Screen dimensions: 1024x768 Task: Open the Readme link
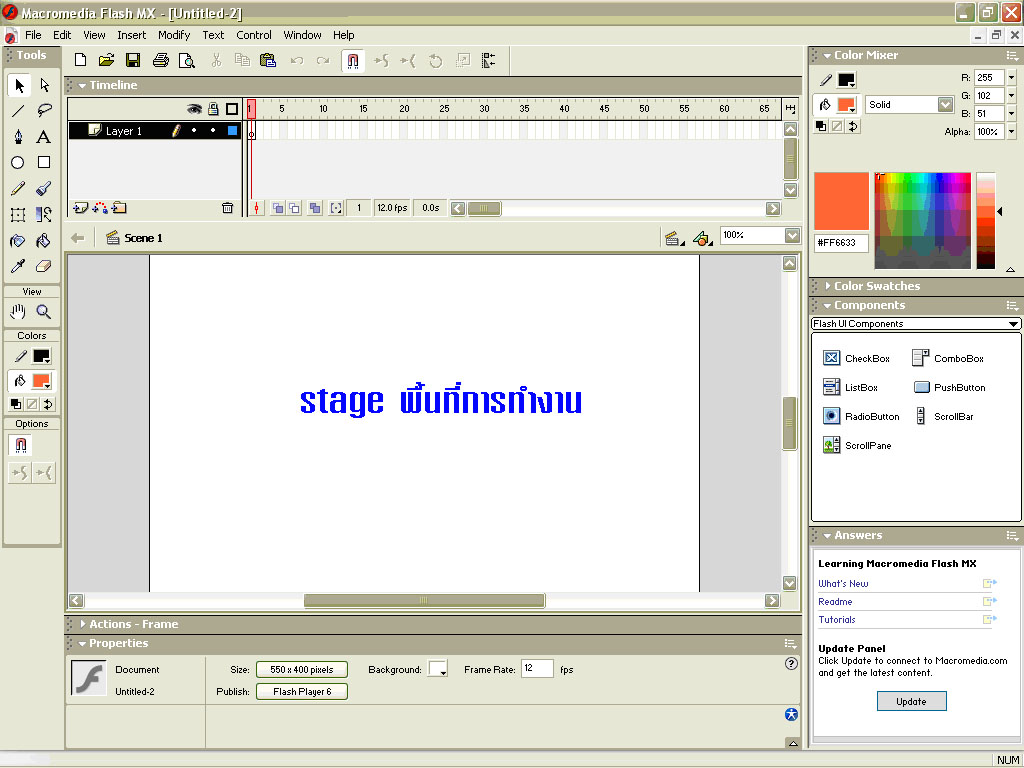(x=835, y=602)
